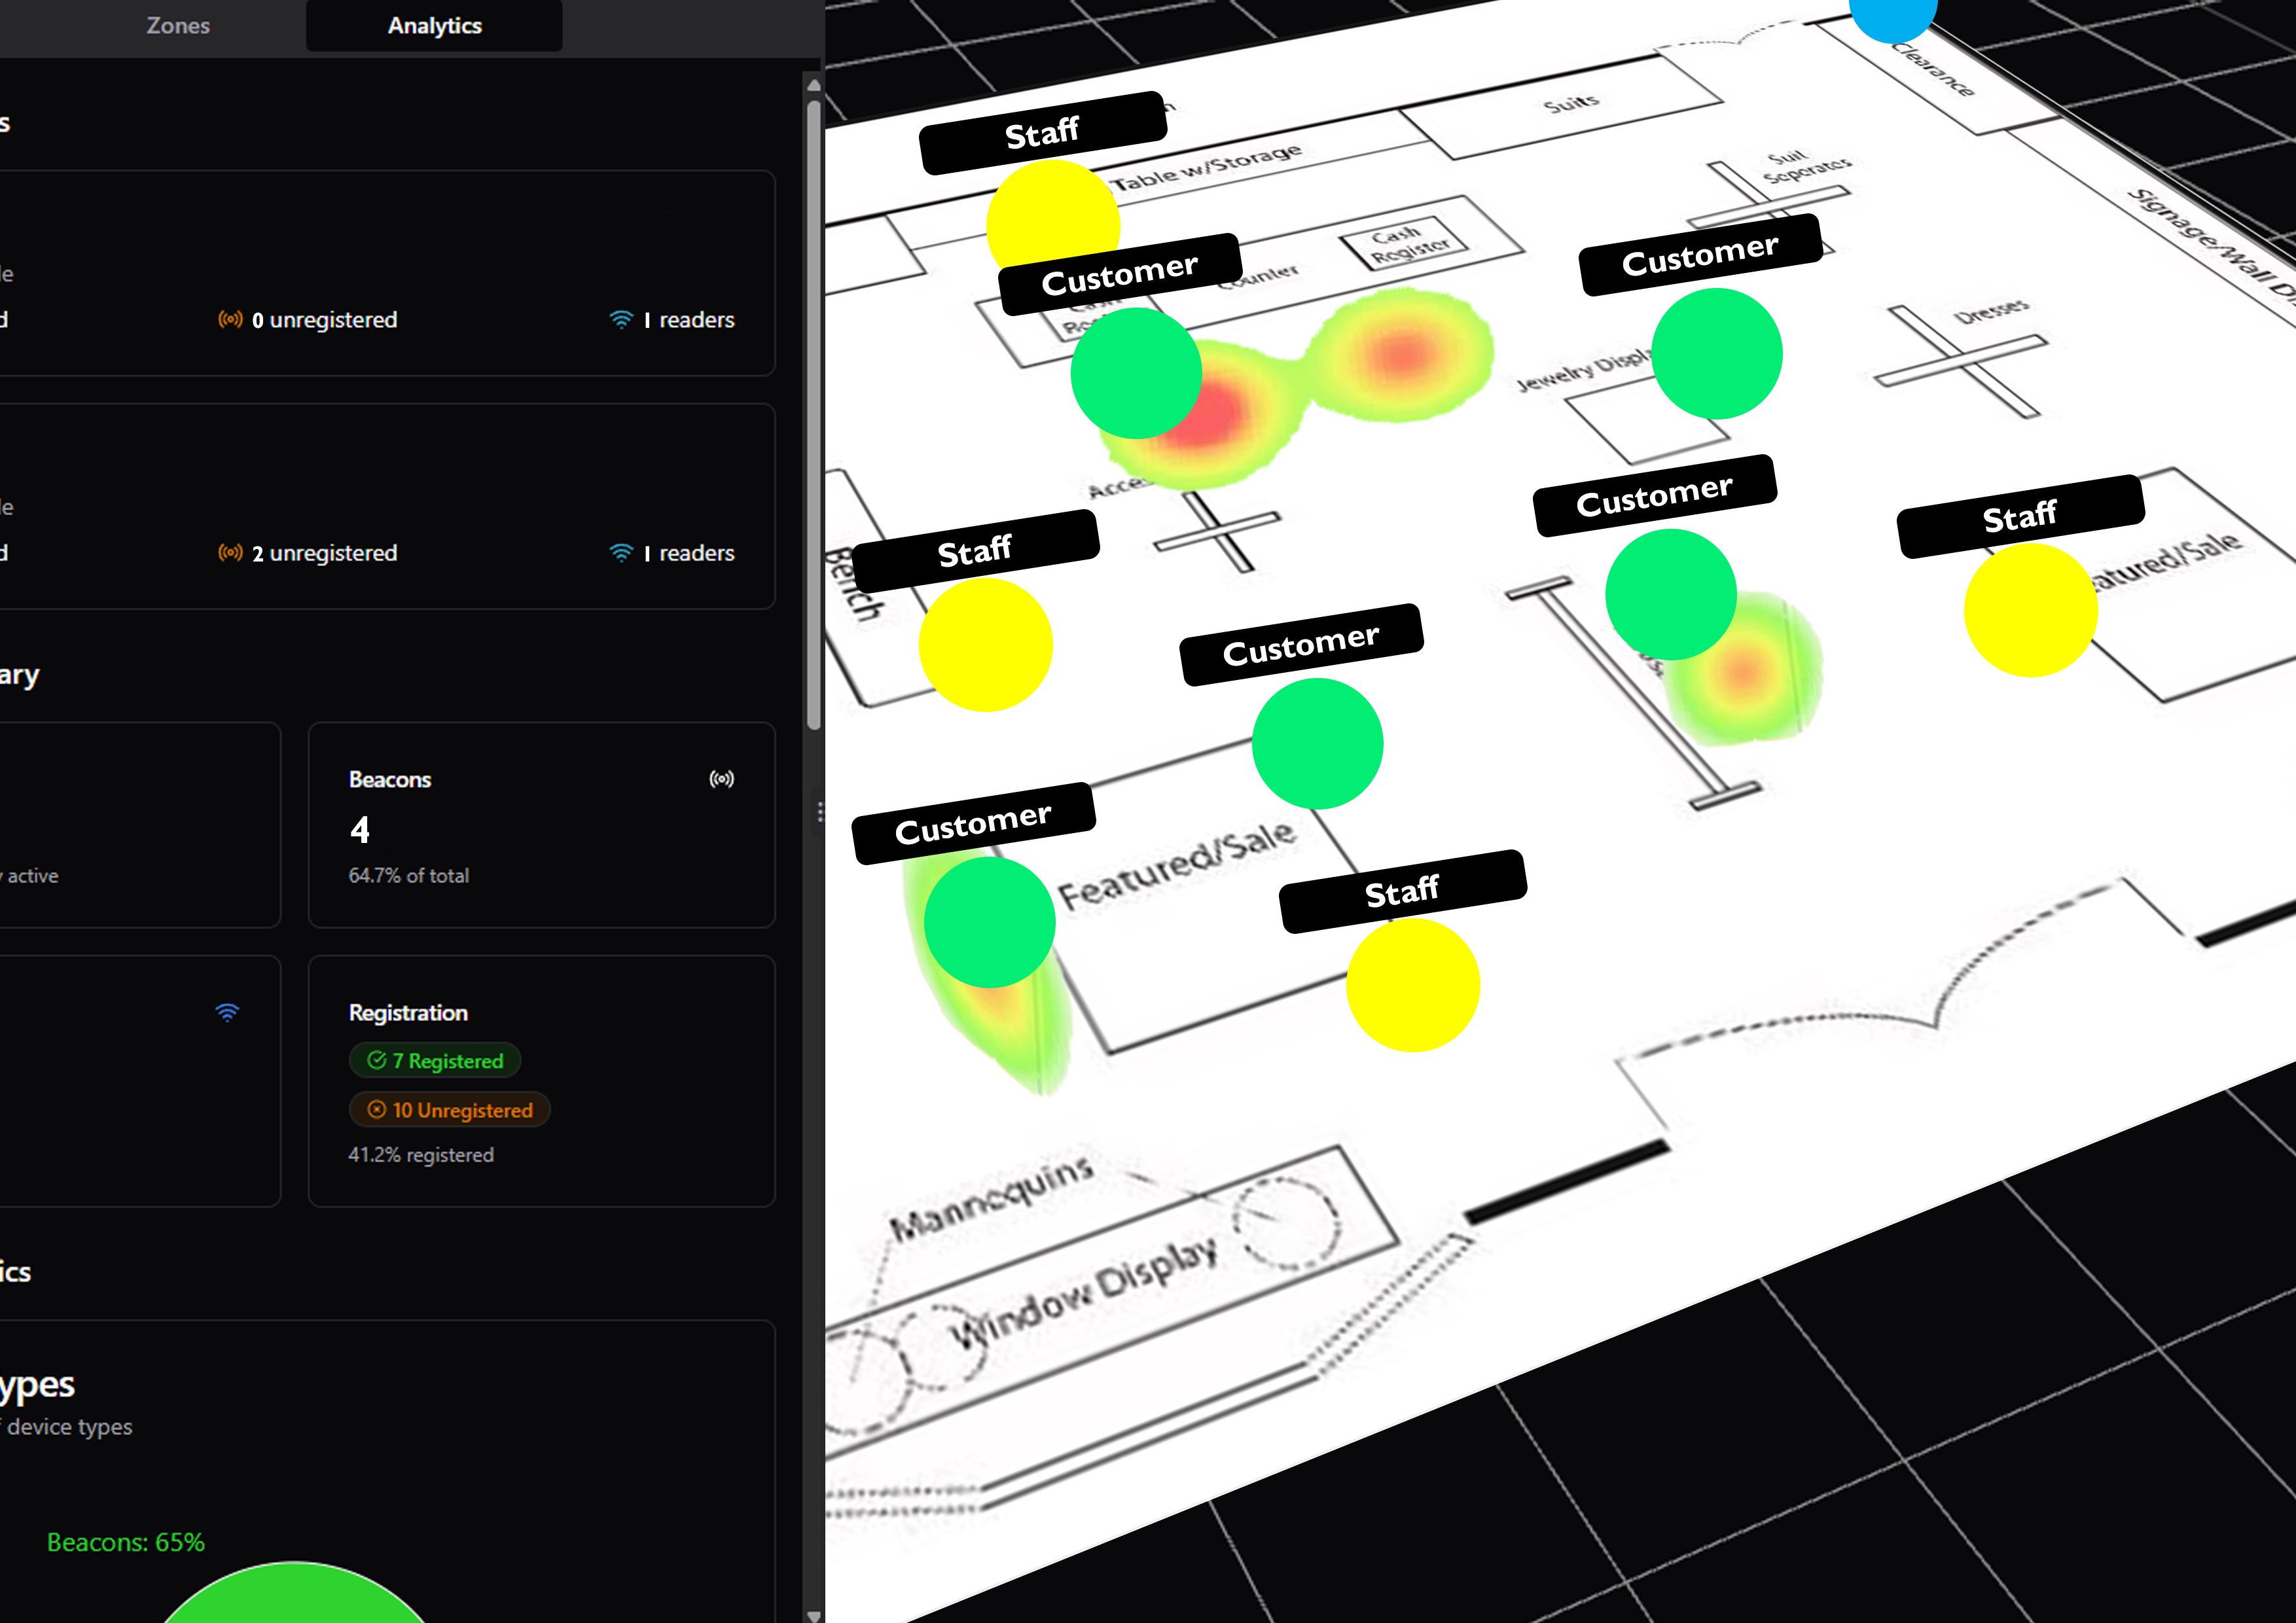2296x1623 pixels.
Task: Select the yellow Staff marker near the Bench
Action: (985, 644)
